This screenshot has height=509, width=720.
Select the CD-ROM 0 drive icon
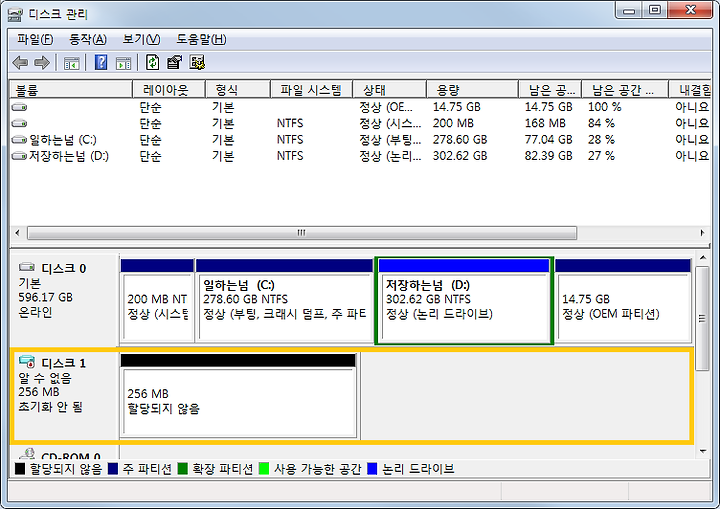tap(27, 454)
